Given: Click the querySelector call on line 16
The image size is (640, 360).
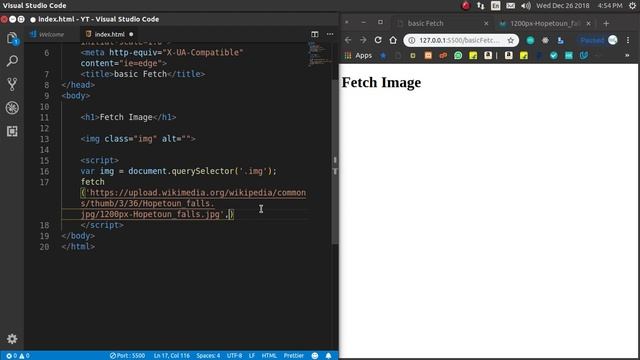Looking at the screenshot, I should pyautogui.click(x=202, y=171).
